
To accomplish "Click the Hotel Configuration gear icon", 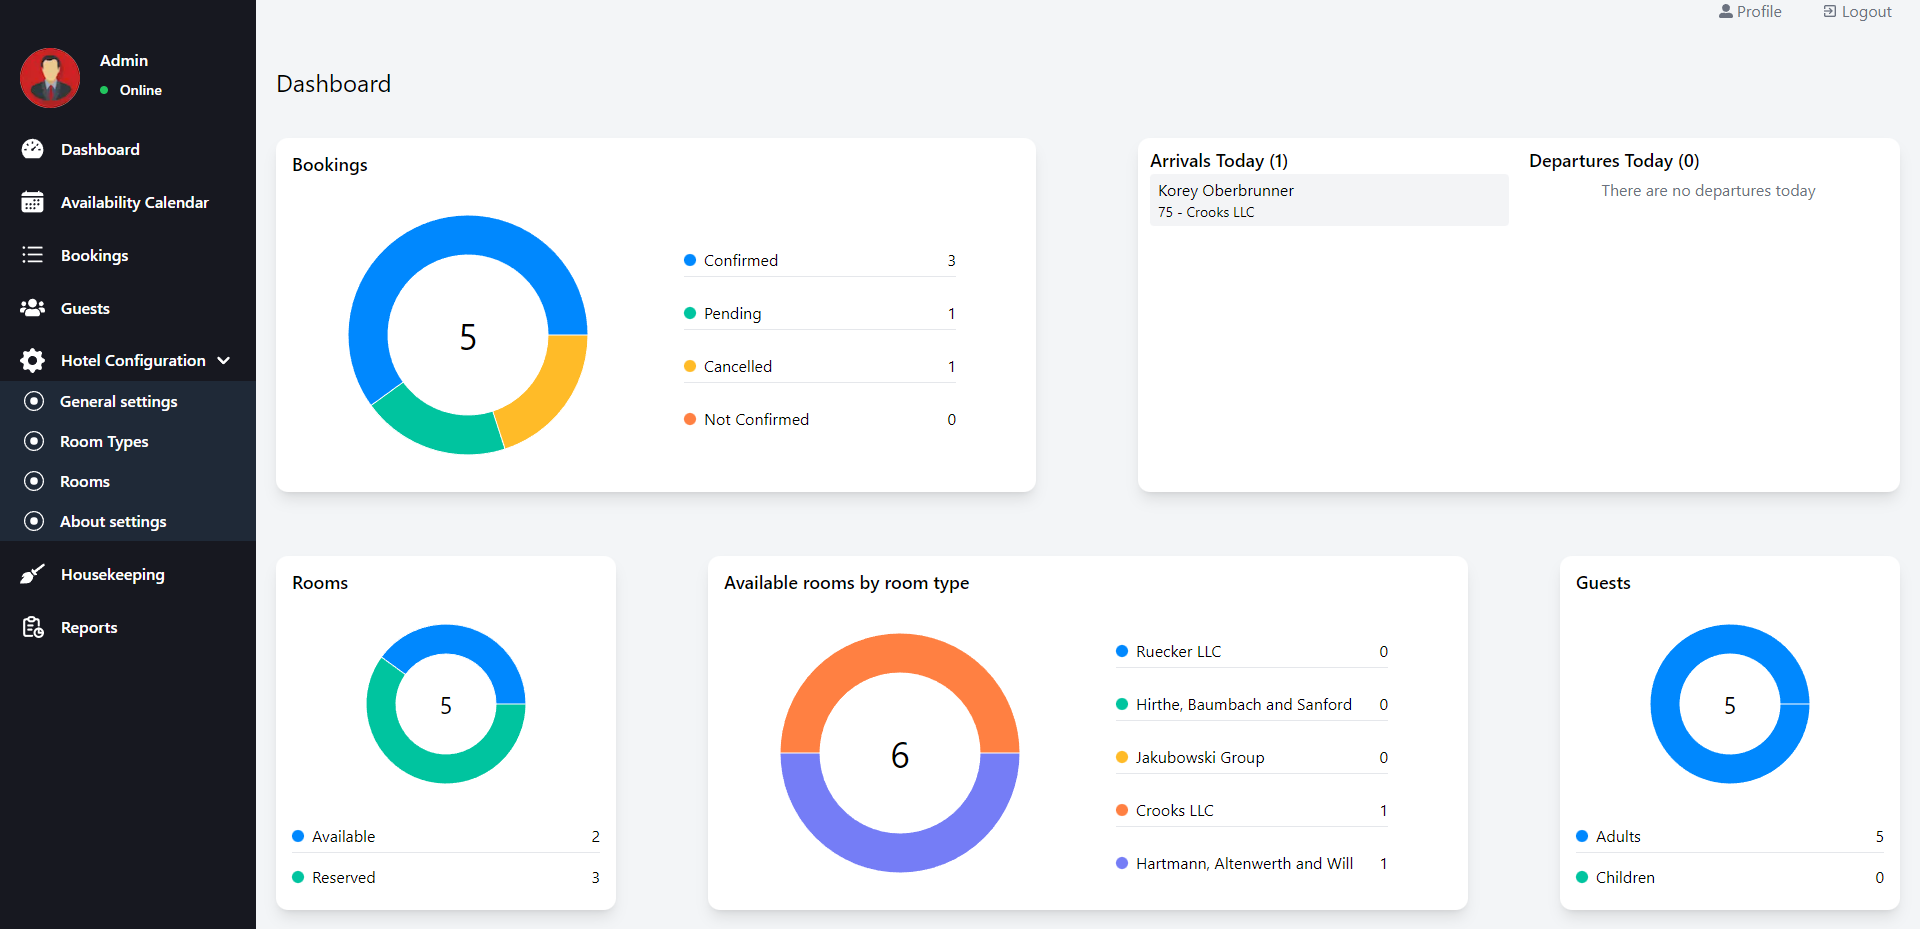I will click(x=31, y=360).
